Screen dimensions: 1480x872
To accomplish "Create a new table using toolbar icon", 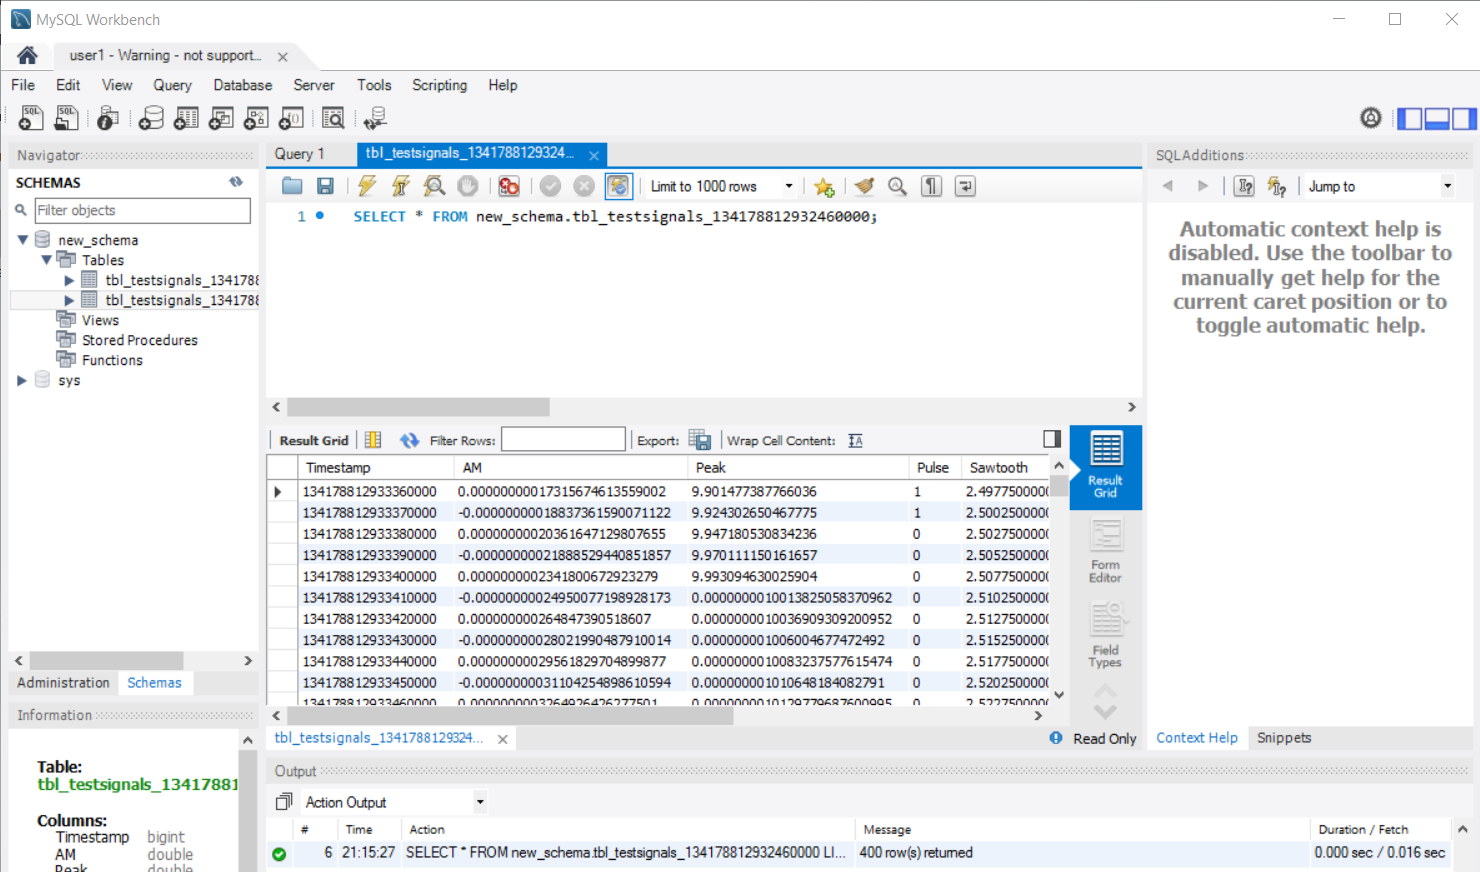I will 186,118.
